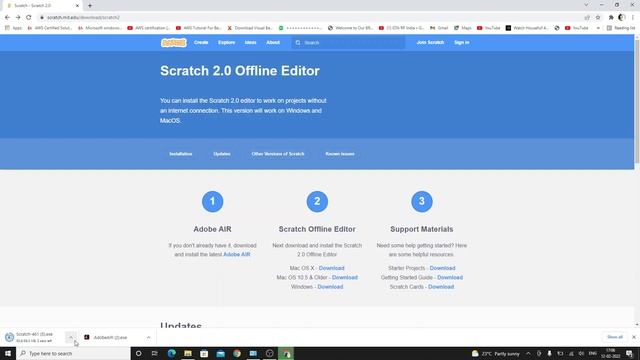Click the Join Scratch link
The image size is (640, 360).
coord(430,42)
